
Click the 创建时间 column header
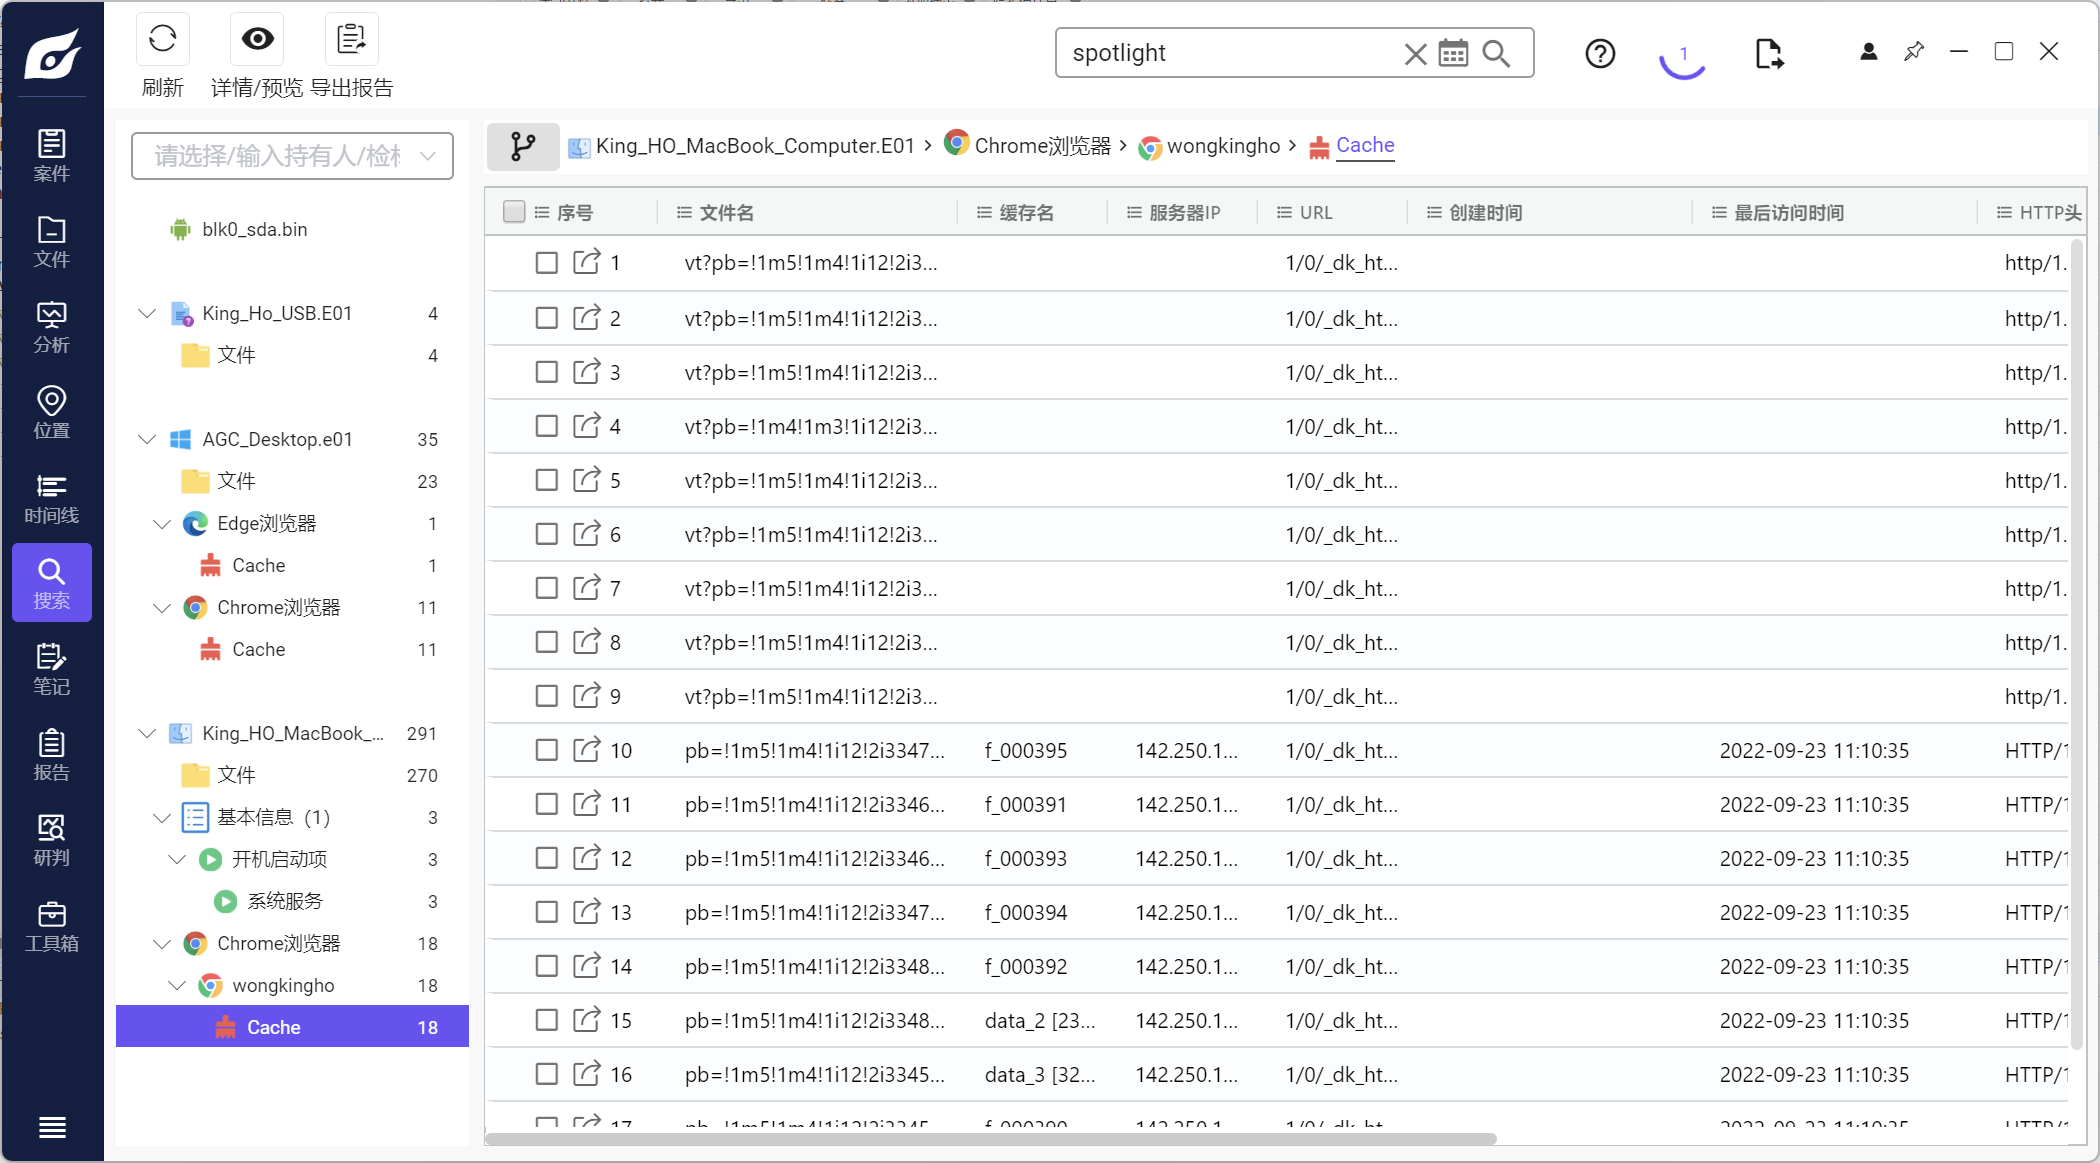pyautogui.click(x=1486, y=212)
